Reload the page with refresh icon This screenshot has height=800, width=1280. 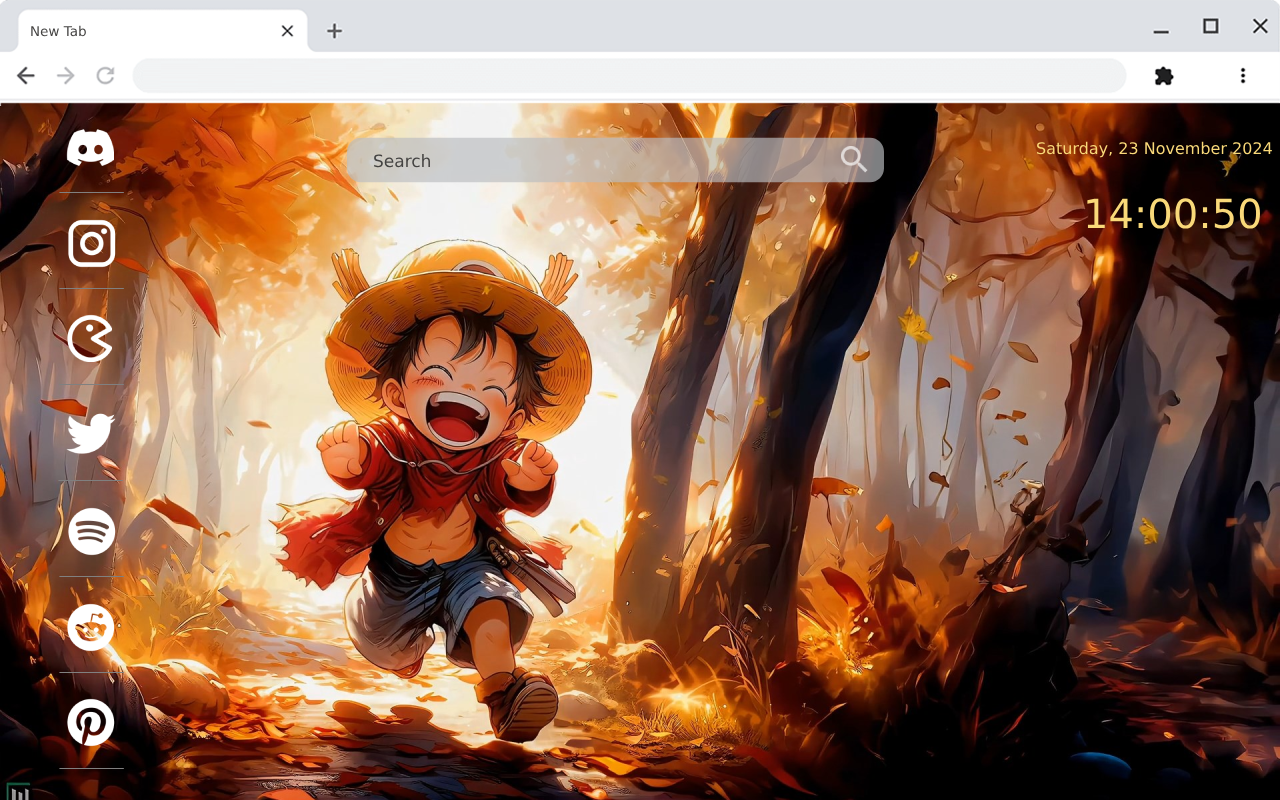pos(105,76)
